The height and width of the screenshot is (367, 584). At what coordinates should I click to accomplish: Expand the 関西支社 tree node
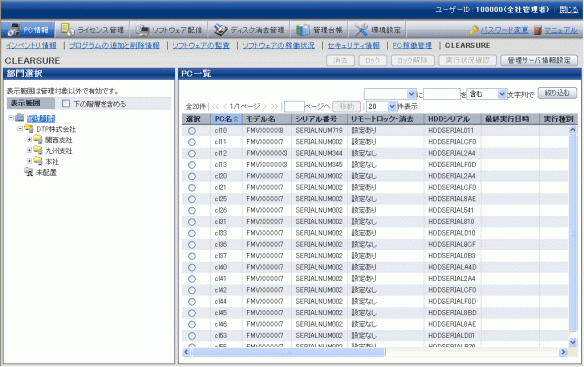click(29, 140)
